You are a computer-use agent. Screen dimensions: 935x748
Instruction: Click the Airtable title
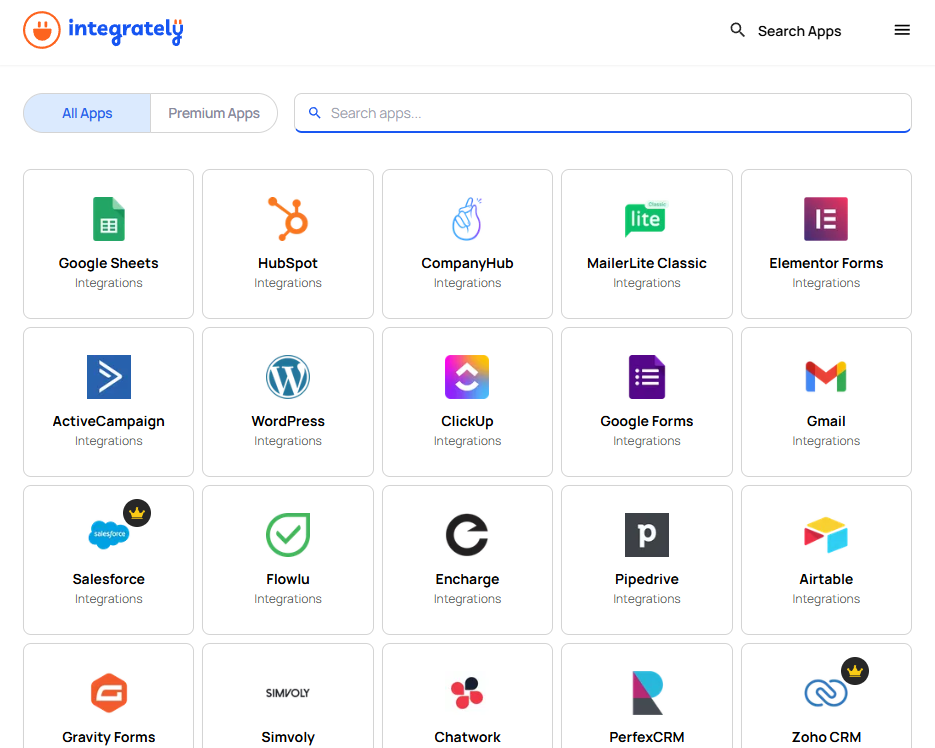826,579
